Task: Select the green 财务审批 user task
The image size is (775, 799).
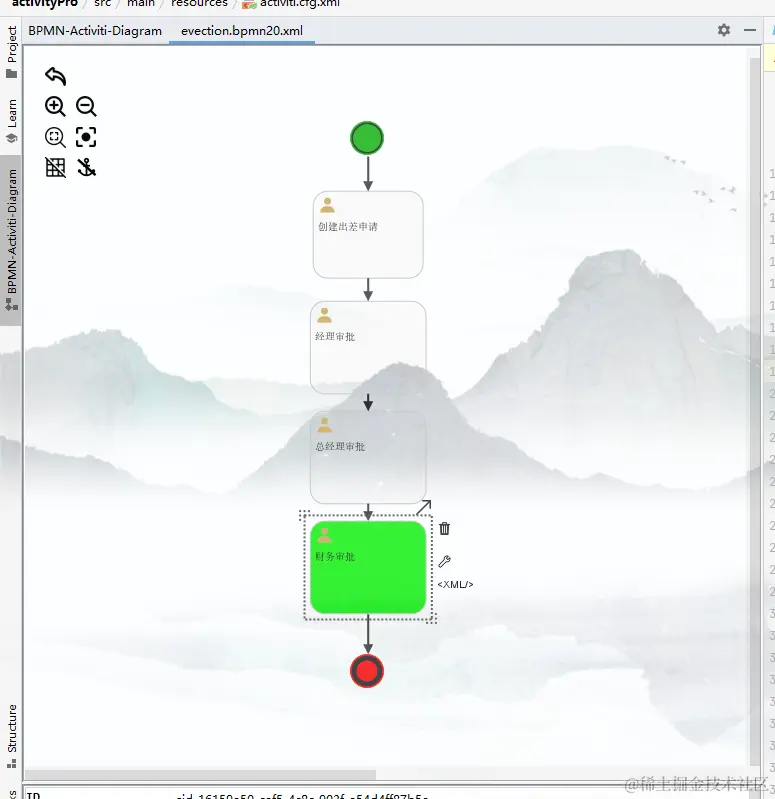Action: [368, 567]
